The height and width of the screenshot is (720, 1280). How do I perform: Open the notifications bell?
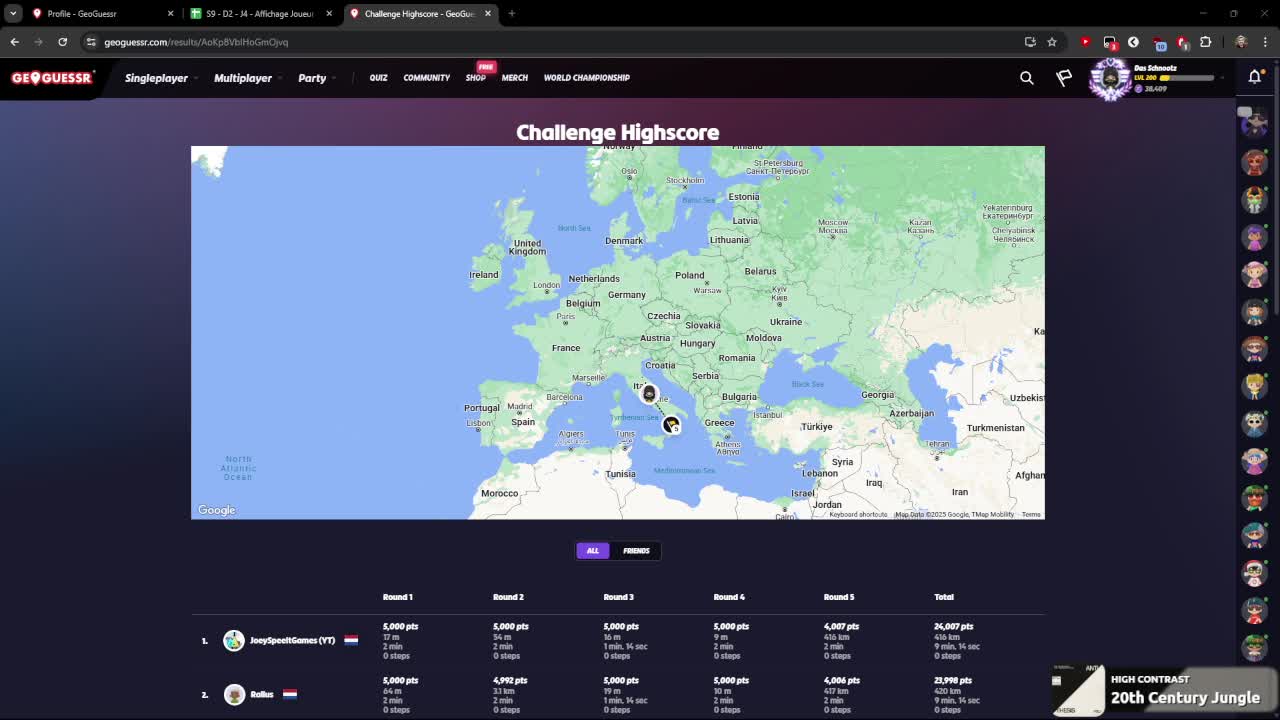tap(1255, 77)
